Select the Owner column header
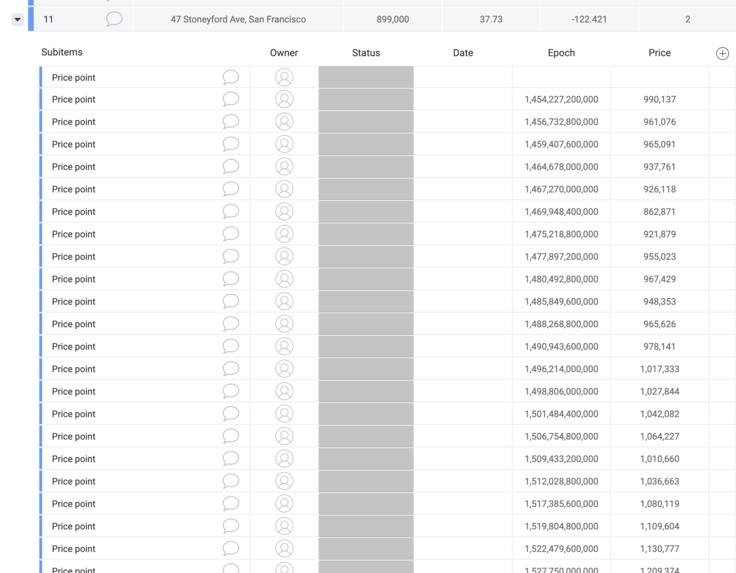This screenshot has width=736, height=573. coord(284,53)
